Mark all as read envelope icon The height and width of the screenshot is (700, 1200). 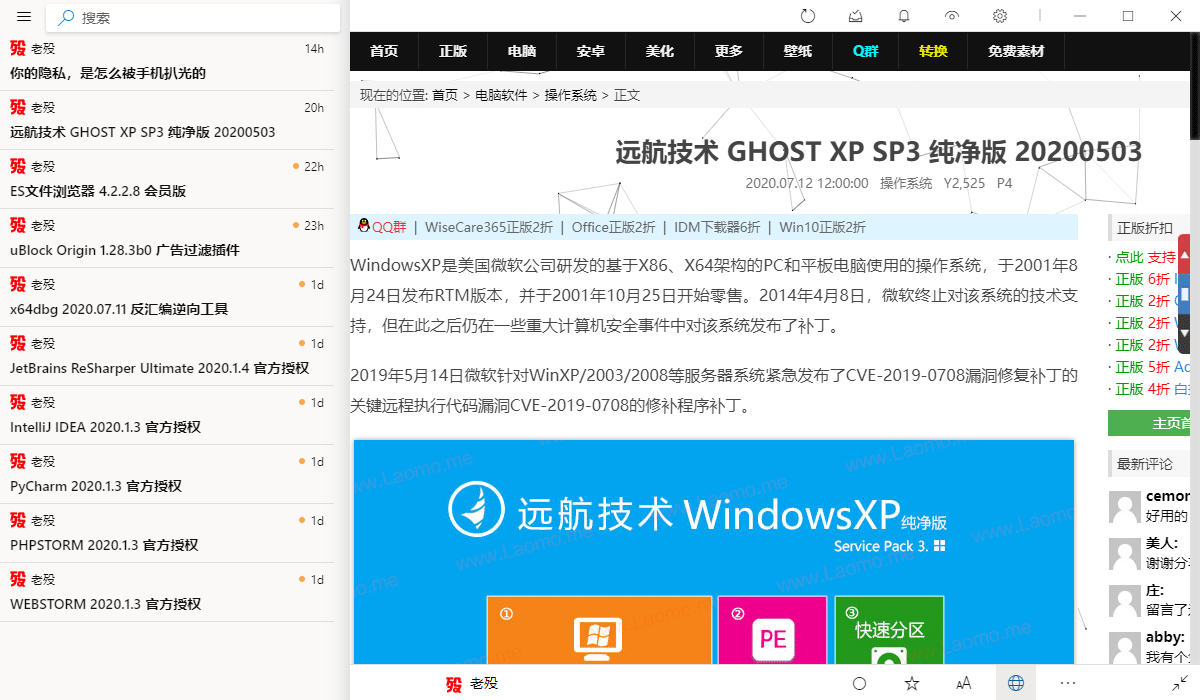[856, 16]
